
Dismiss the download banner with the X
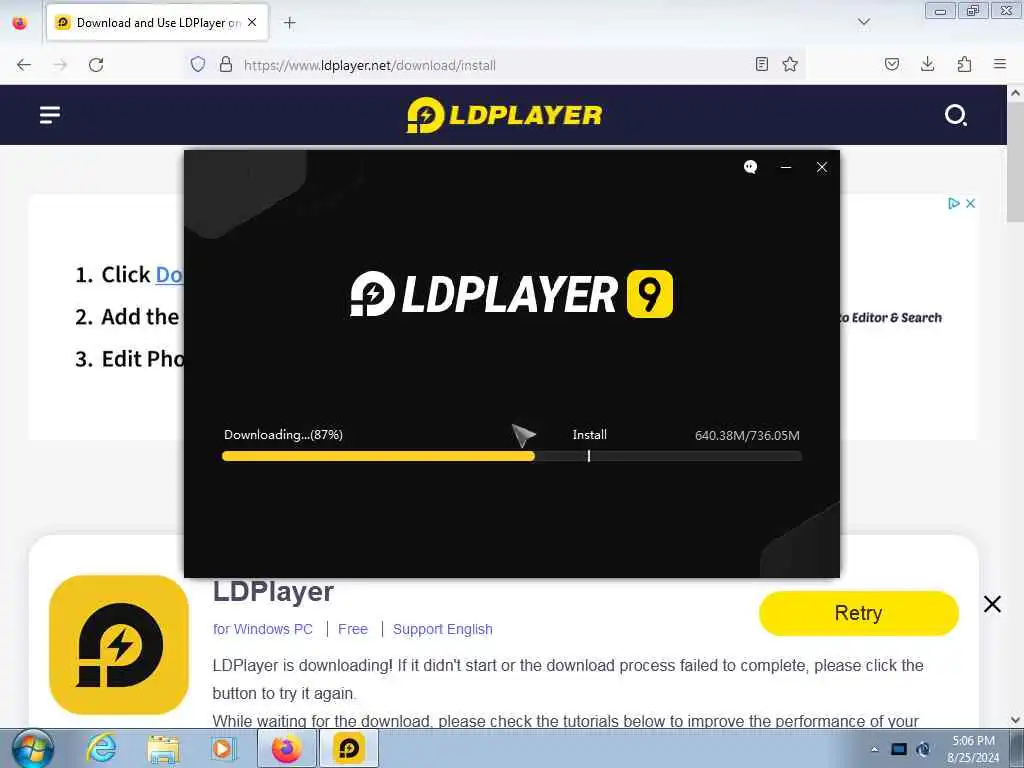coord(992,604)
